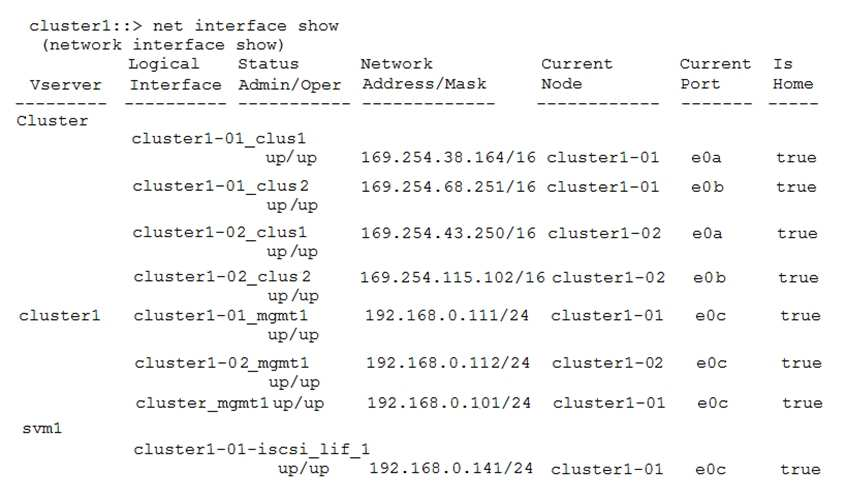Select the cluster1-01_mgmt1 interface name

(x=221, y=316)
